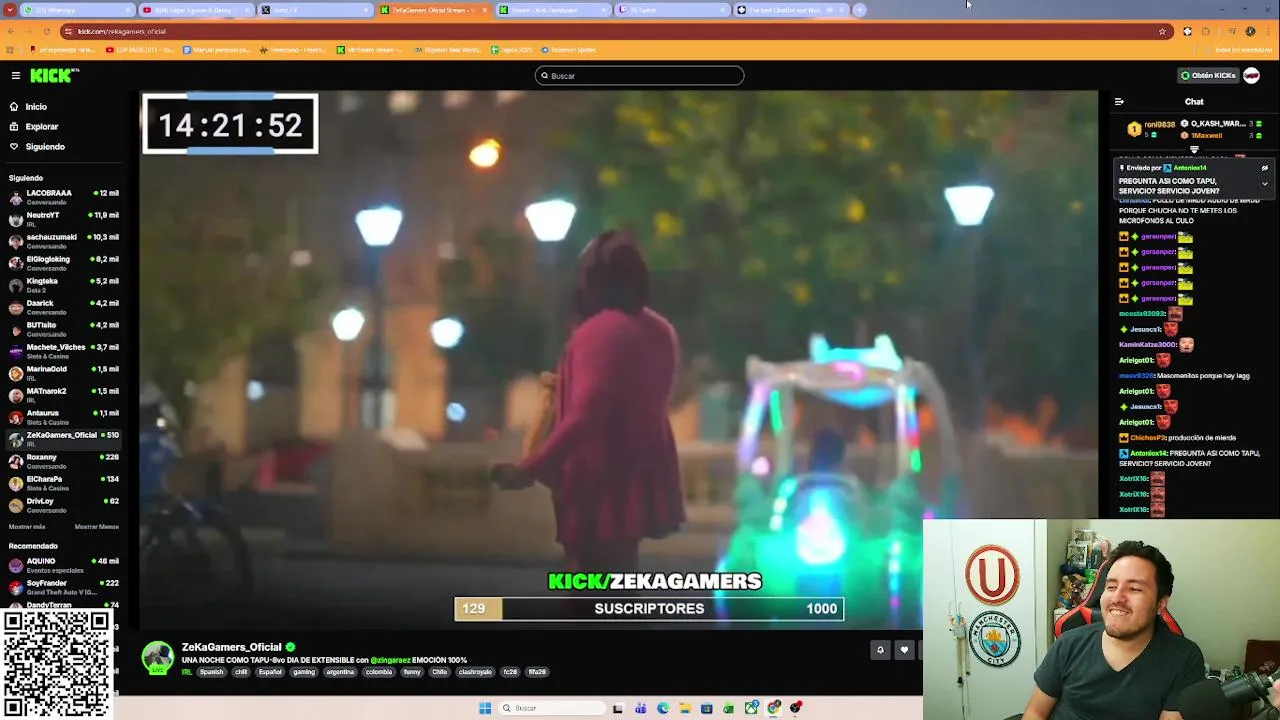Screen dimensions: 1280x720
Task: Toggle follow with the heart icon
Action: click(904, 650)
